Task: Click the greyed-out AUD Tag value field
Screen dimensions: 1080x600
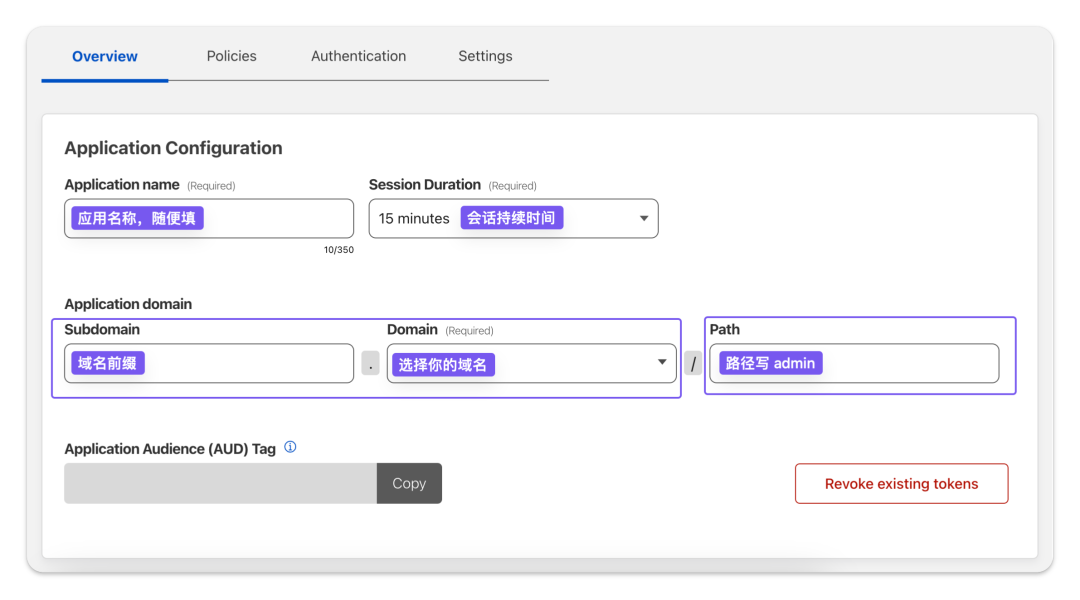Action: tap(220, 483)
